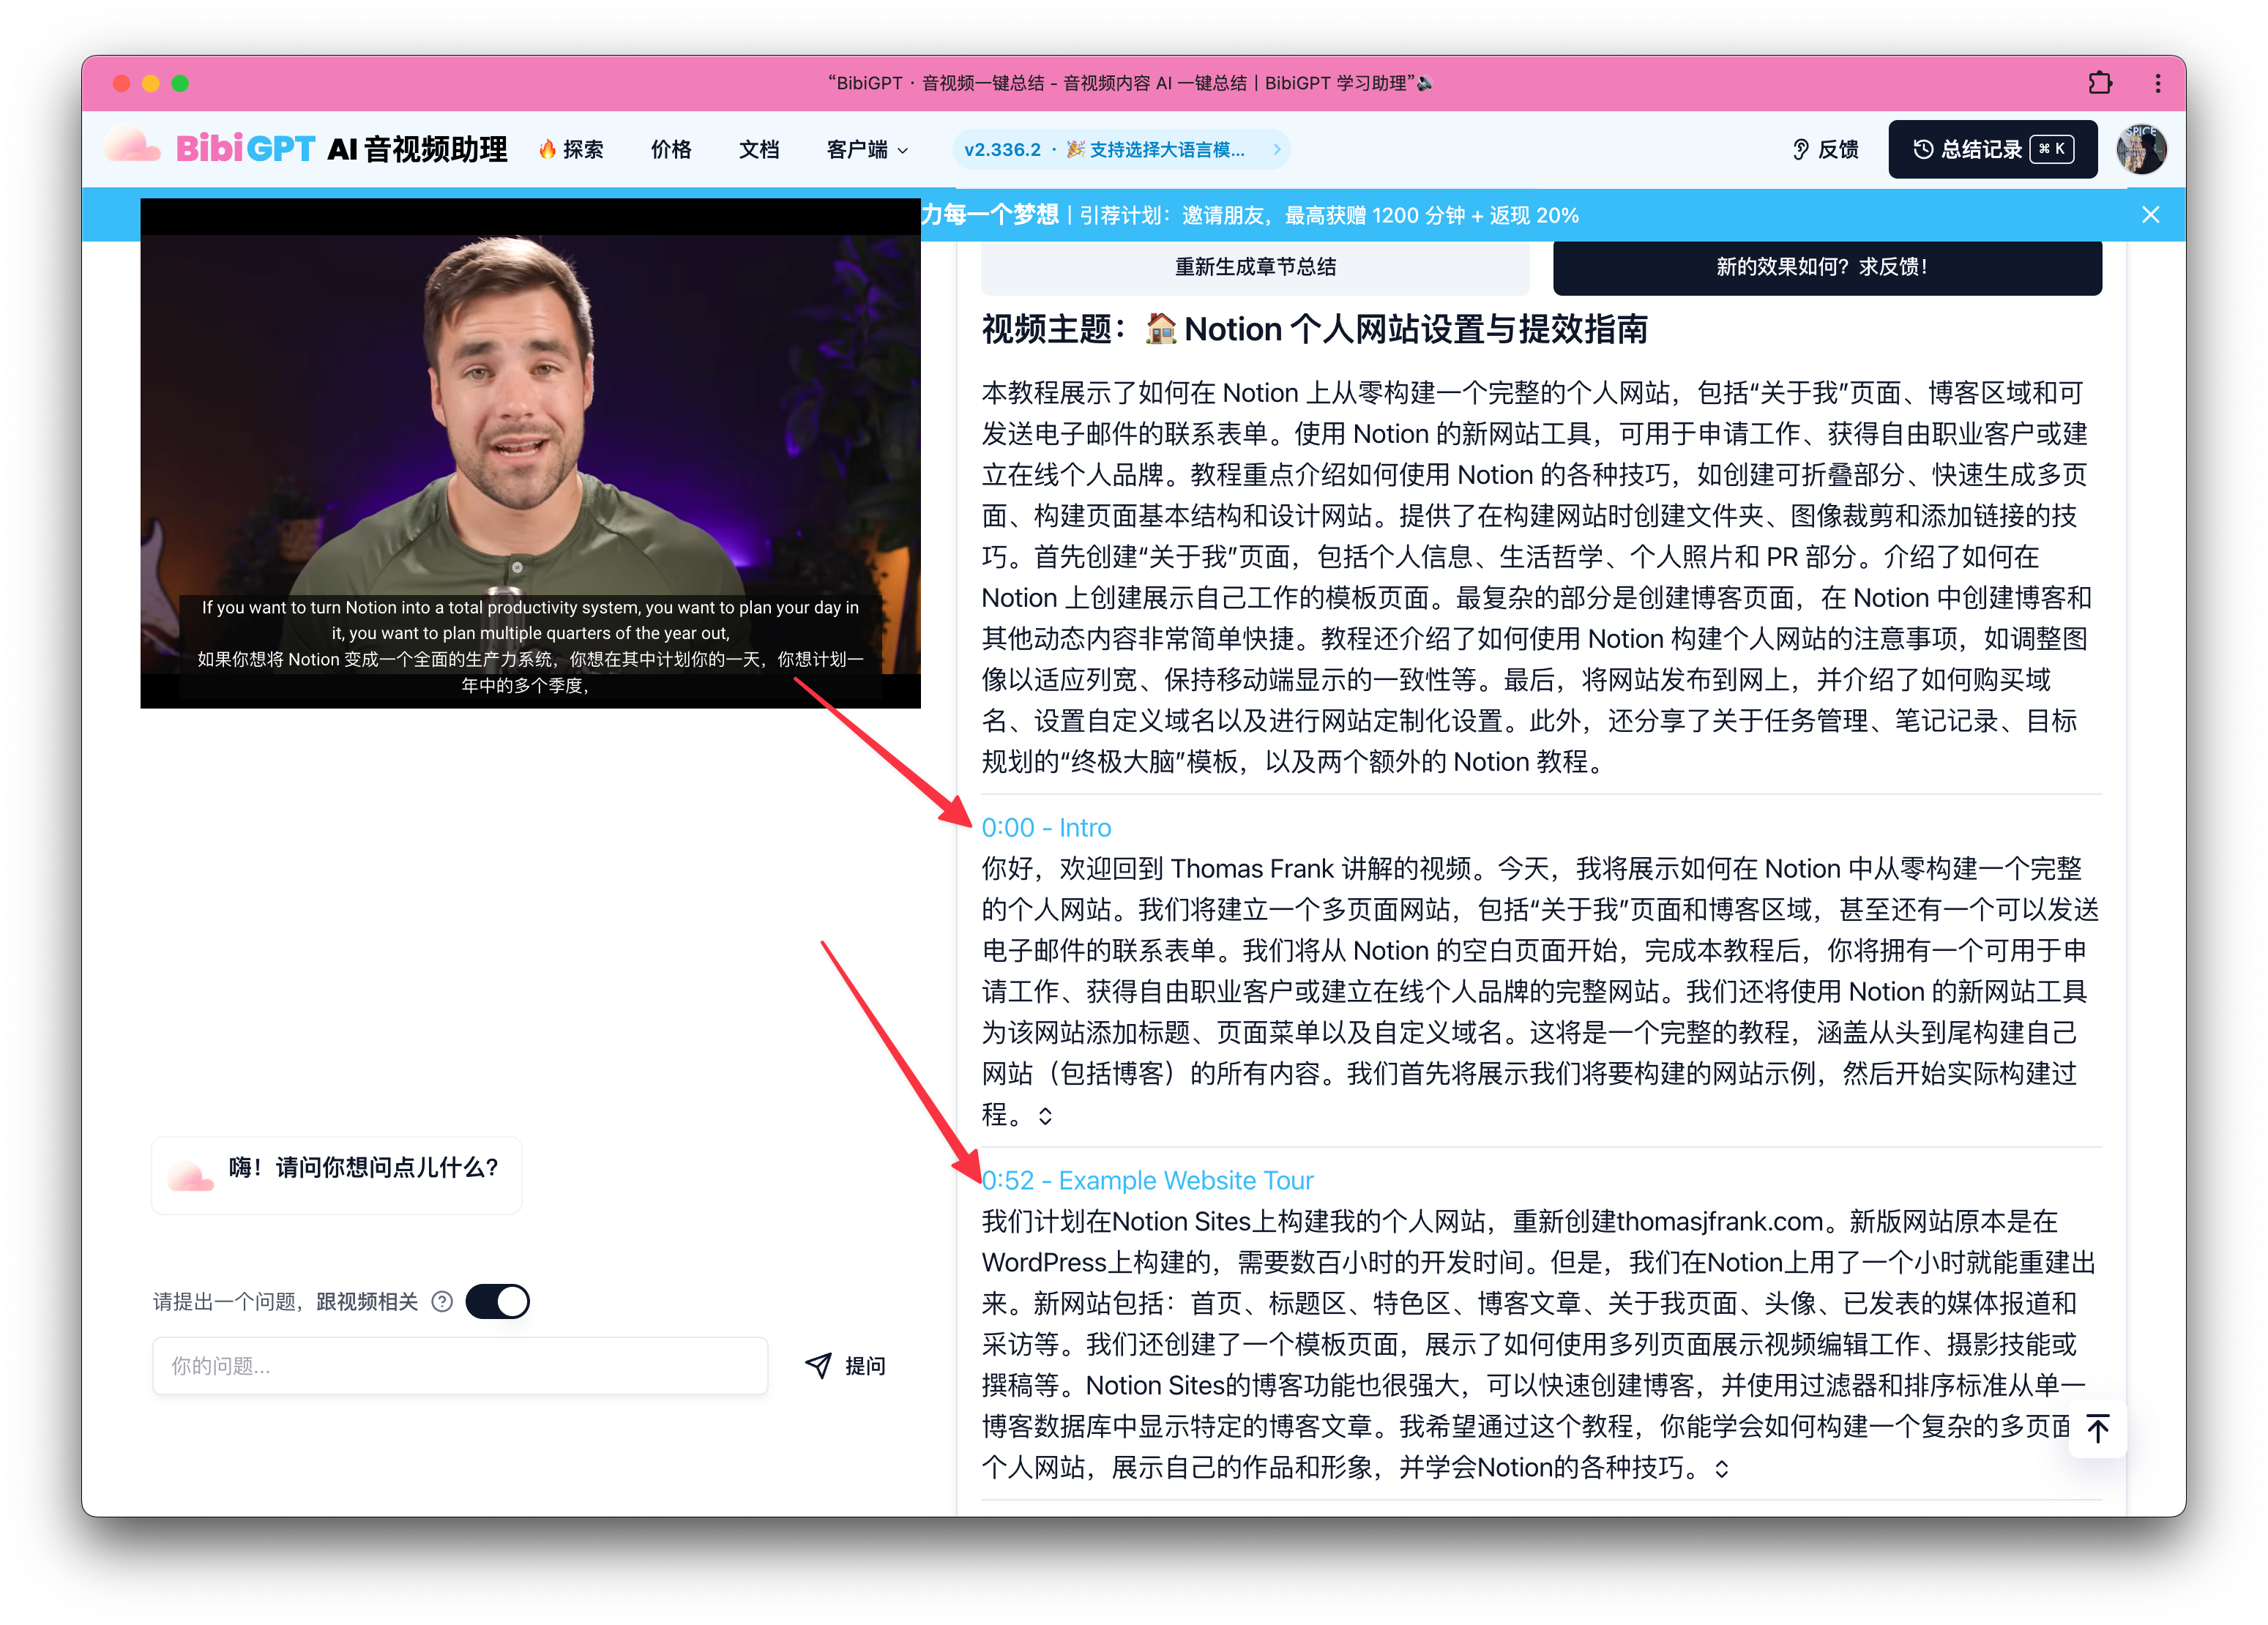Open the 文档 docs page

(759, 149)
